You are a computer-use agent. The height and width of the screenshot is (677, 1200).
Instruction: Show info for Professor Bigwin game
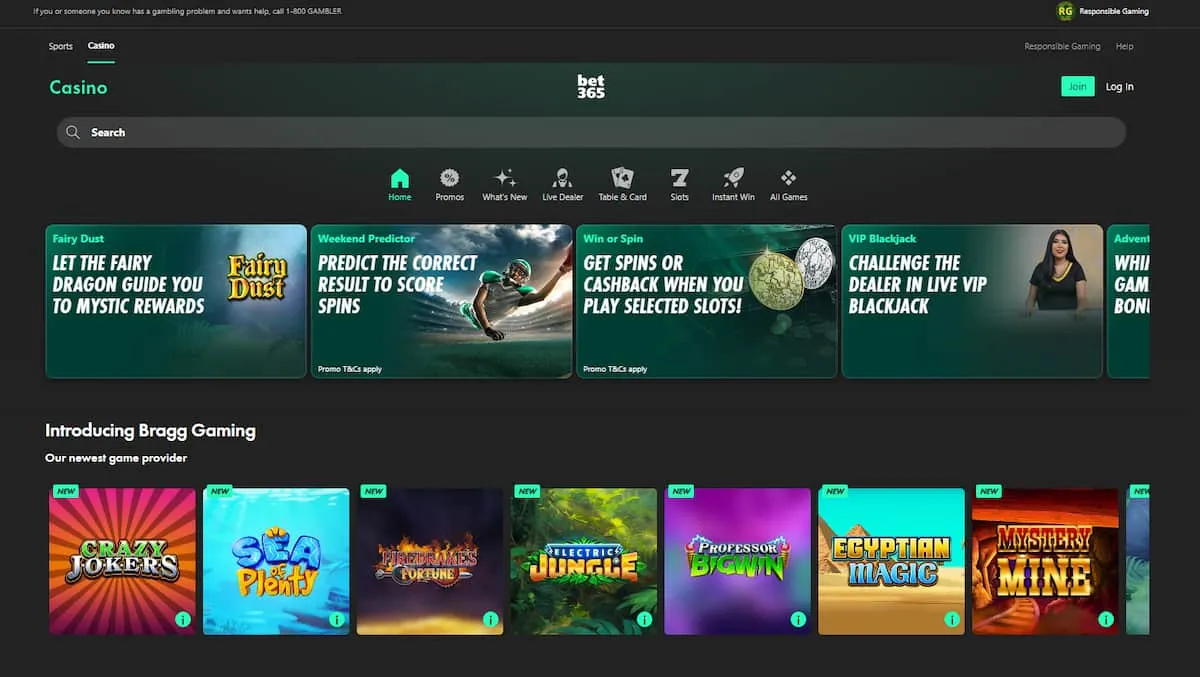coord(799,620)
